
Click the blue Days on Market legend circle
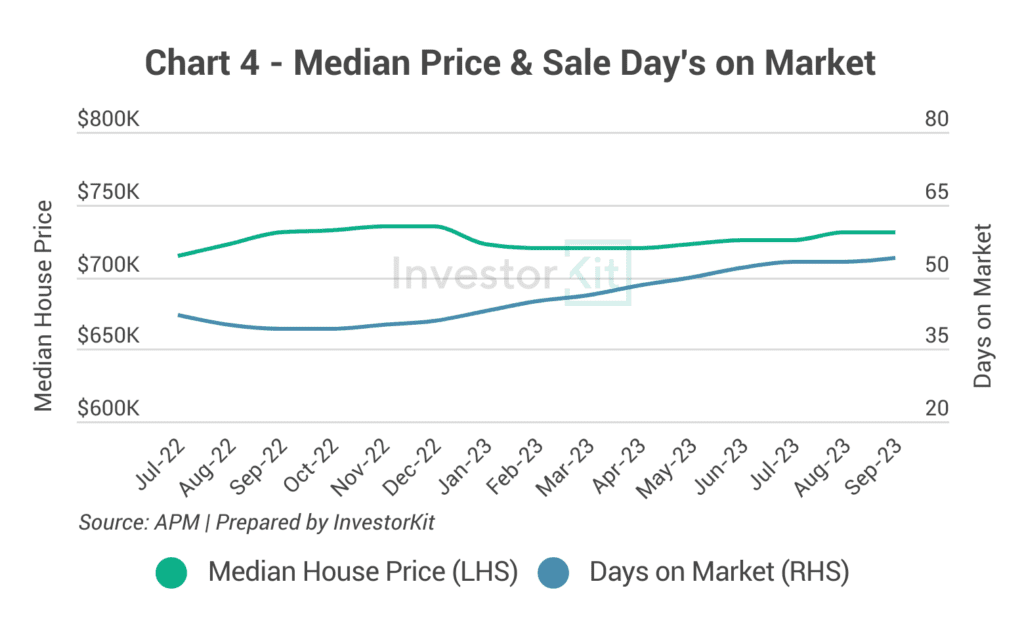click(x=552, y=572)
